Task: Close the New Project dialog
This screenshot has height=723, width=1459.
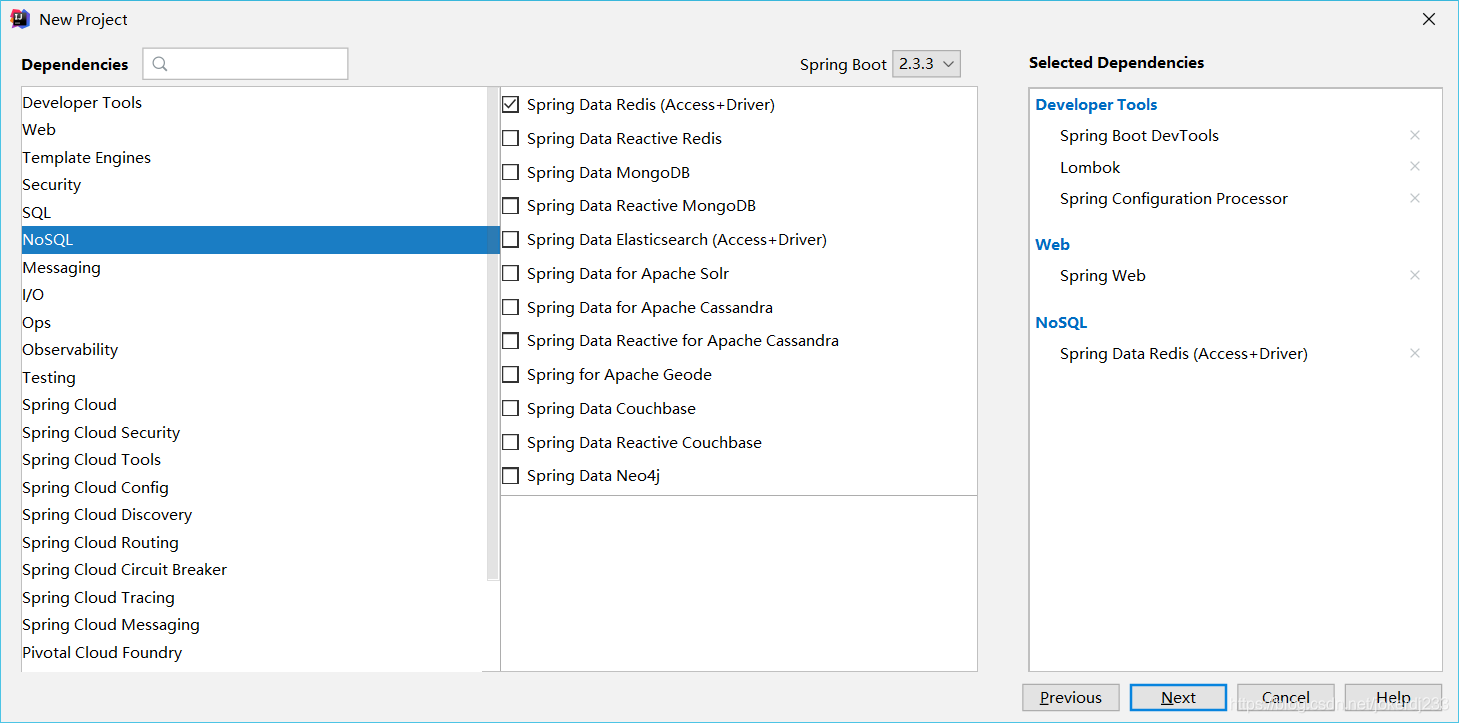Action: coord(1429,19)
